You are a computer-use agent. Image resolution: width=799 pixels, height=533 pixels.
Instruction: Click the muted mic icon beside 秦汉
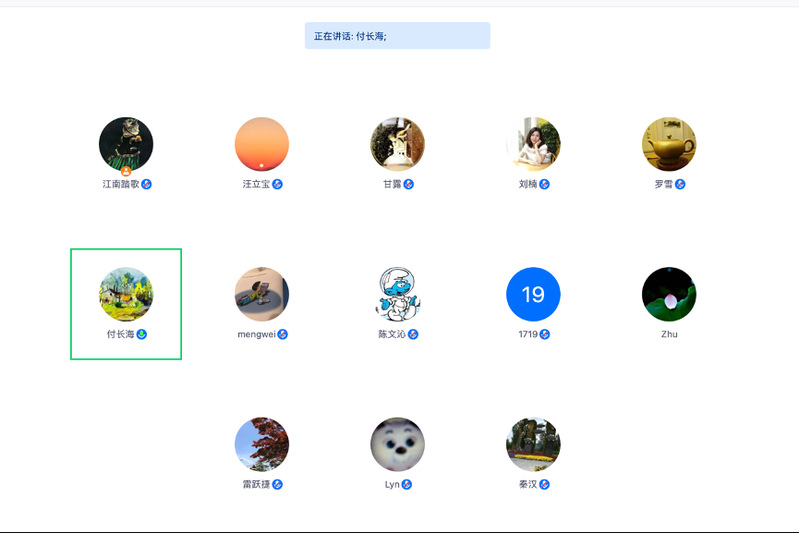544,484
